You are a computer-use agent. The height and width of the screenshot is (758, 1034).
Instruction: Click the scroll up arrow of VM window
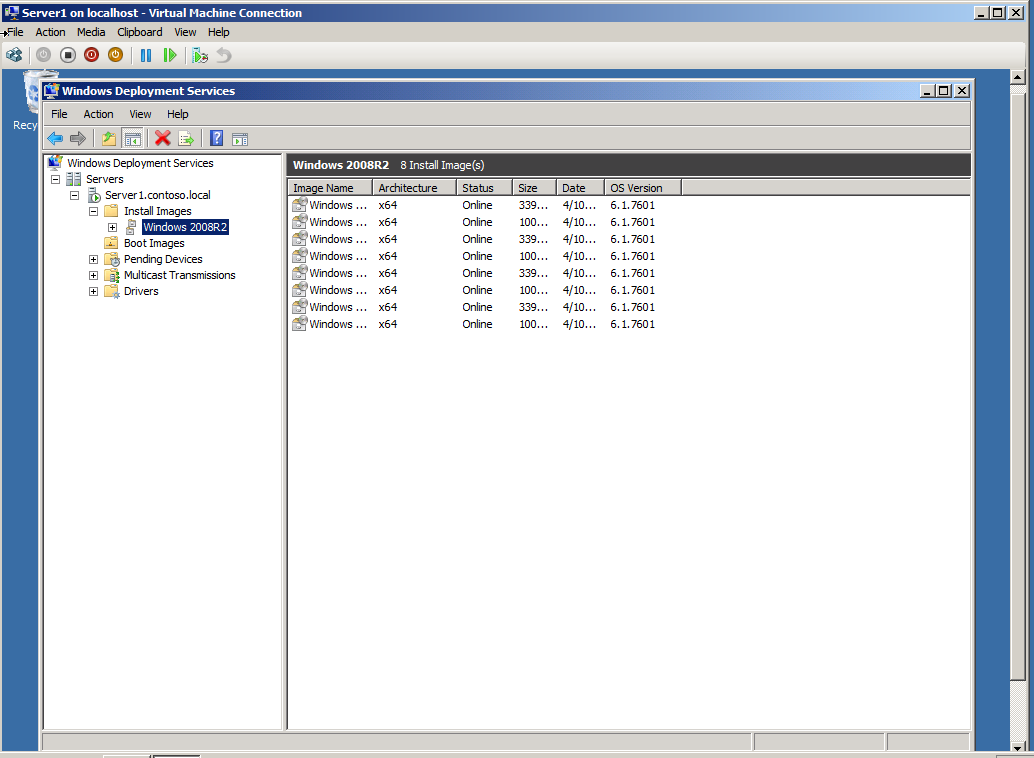point(1018,77)
